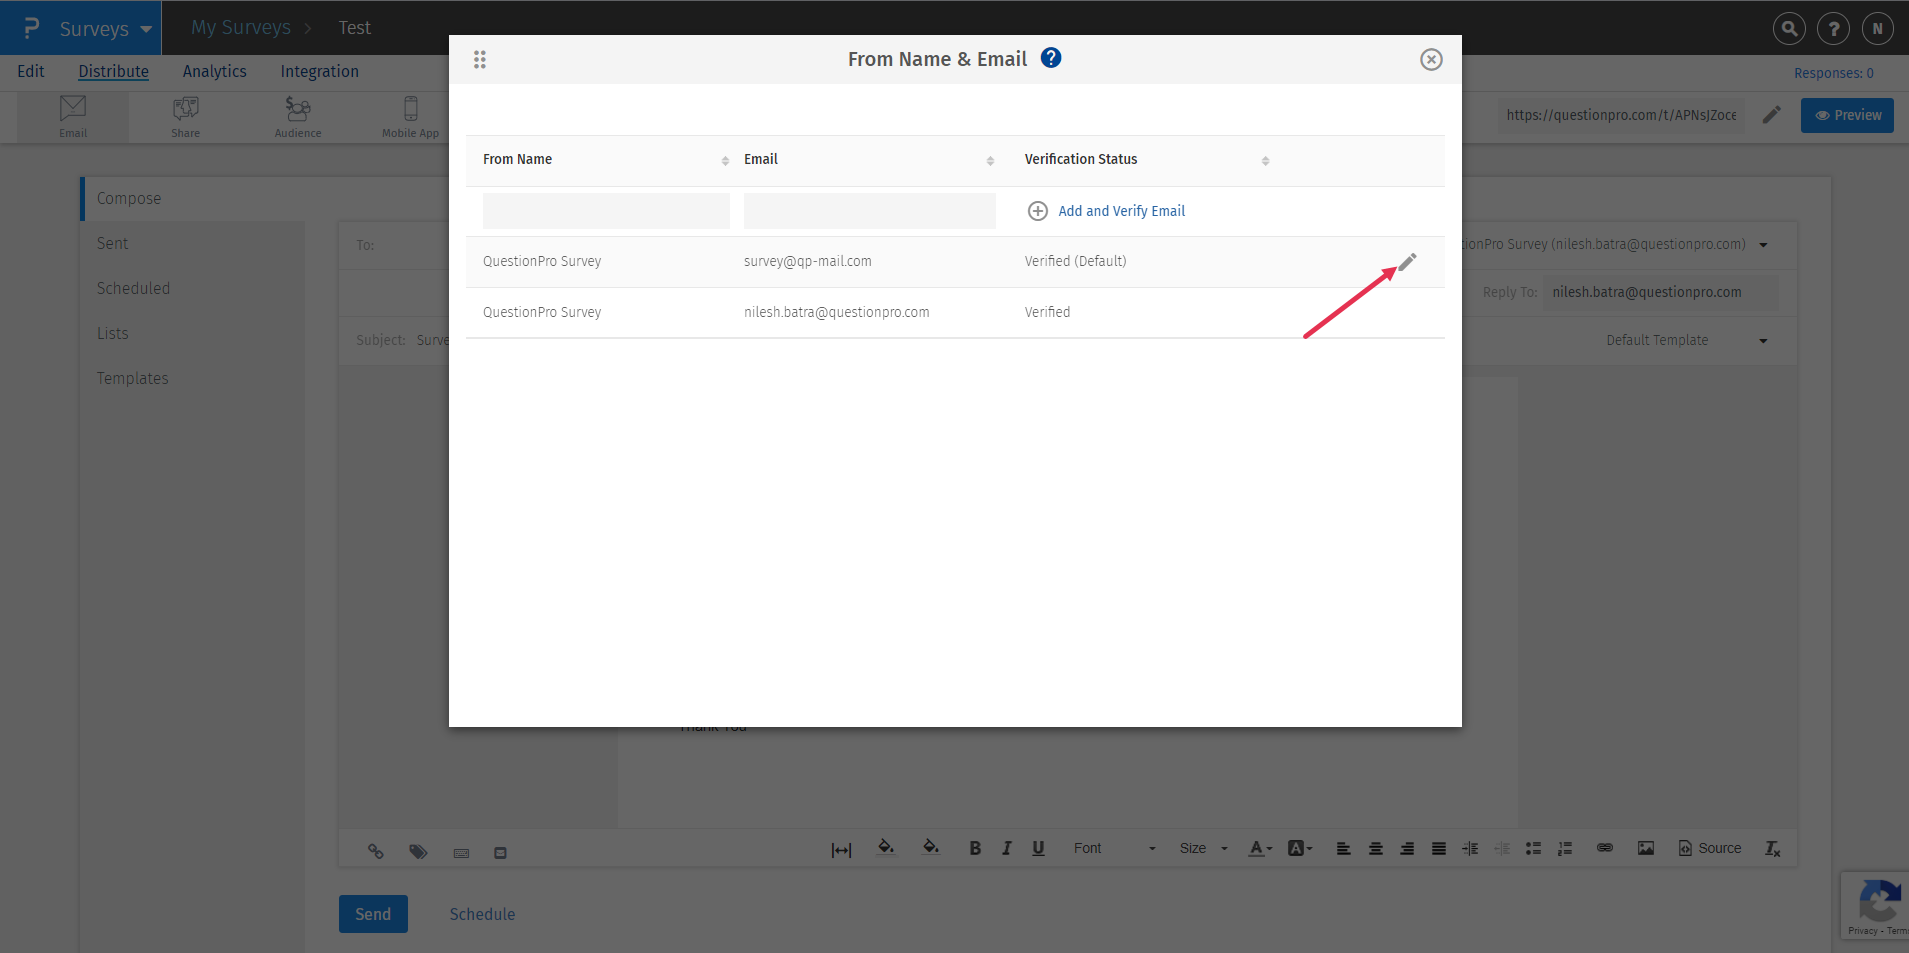This screenshot has width=1909, height=953.
Task: Open the Share distribution icon
Action: (x=185, y=115)
